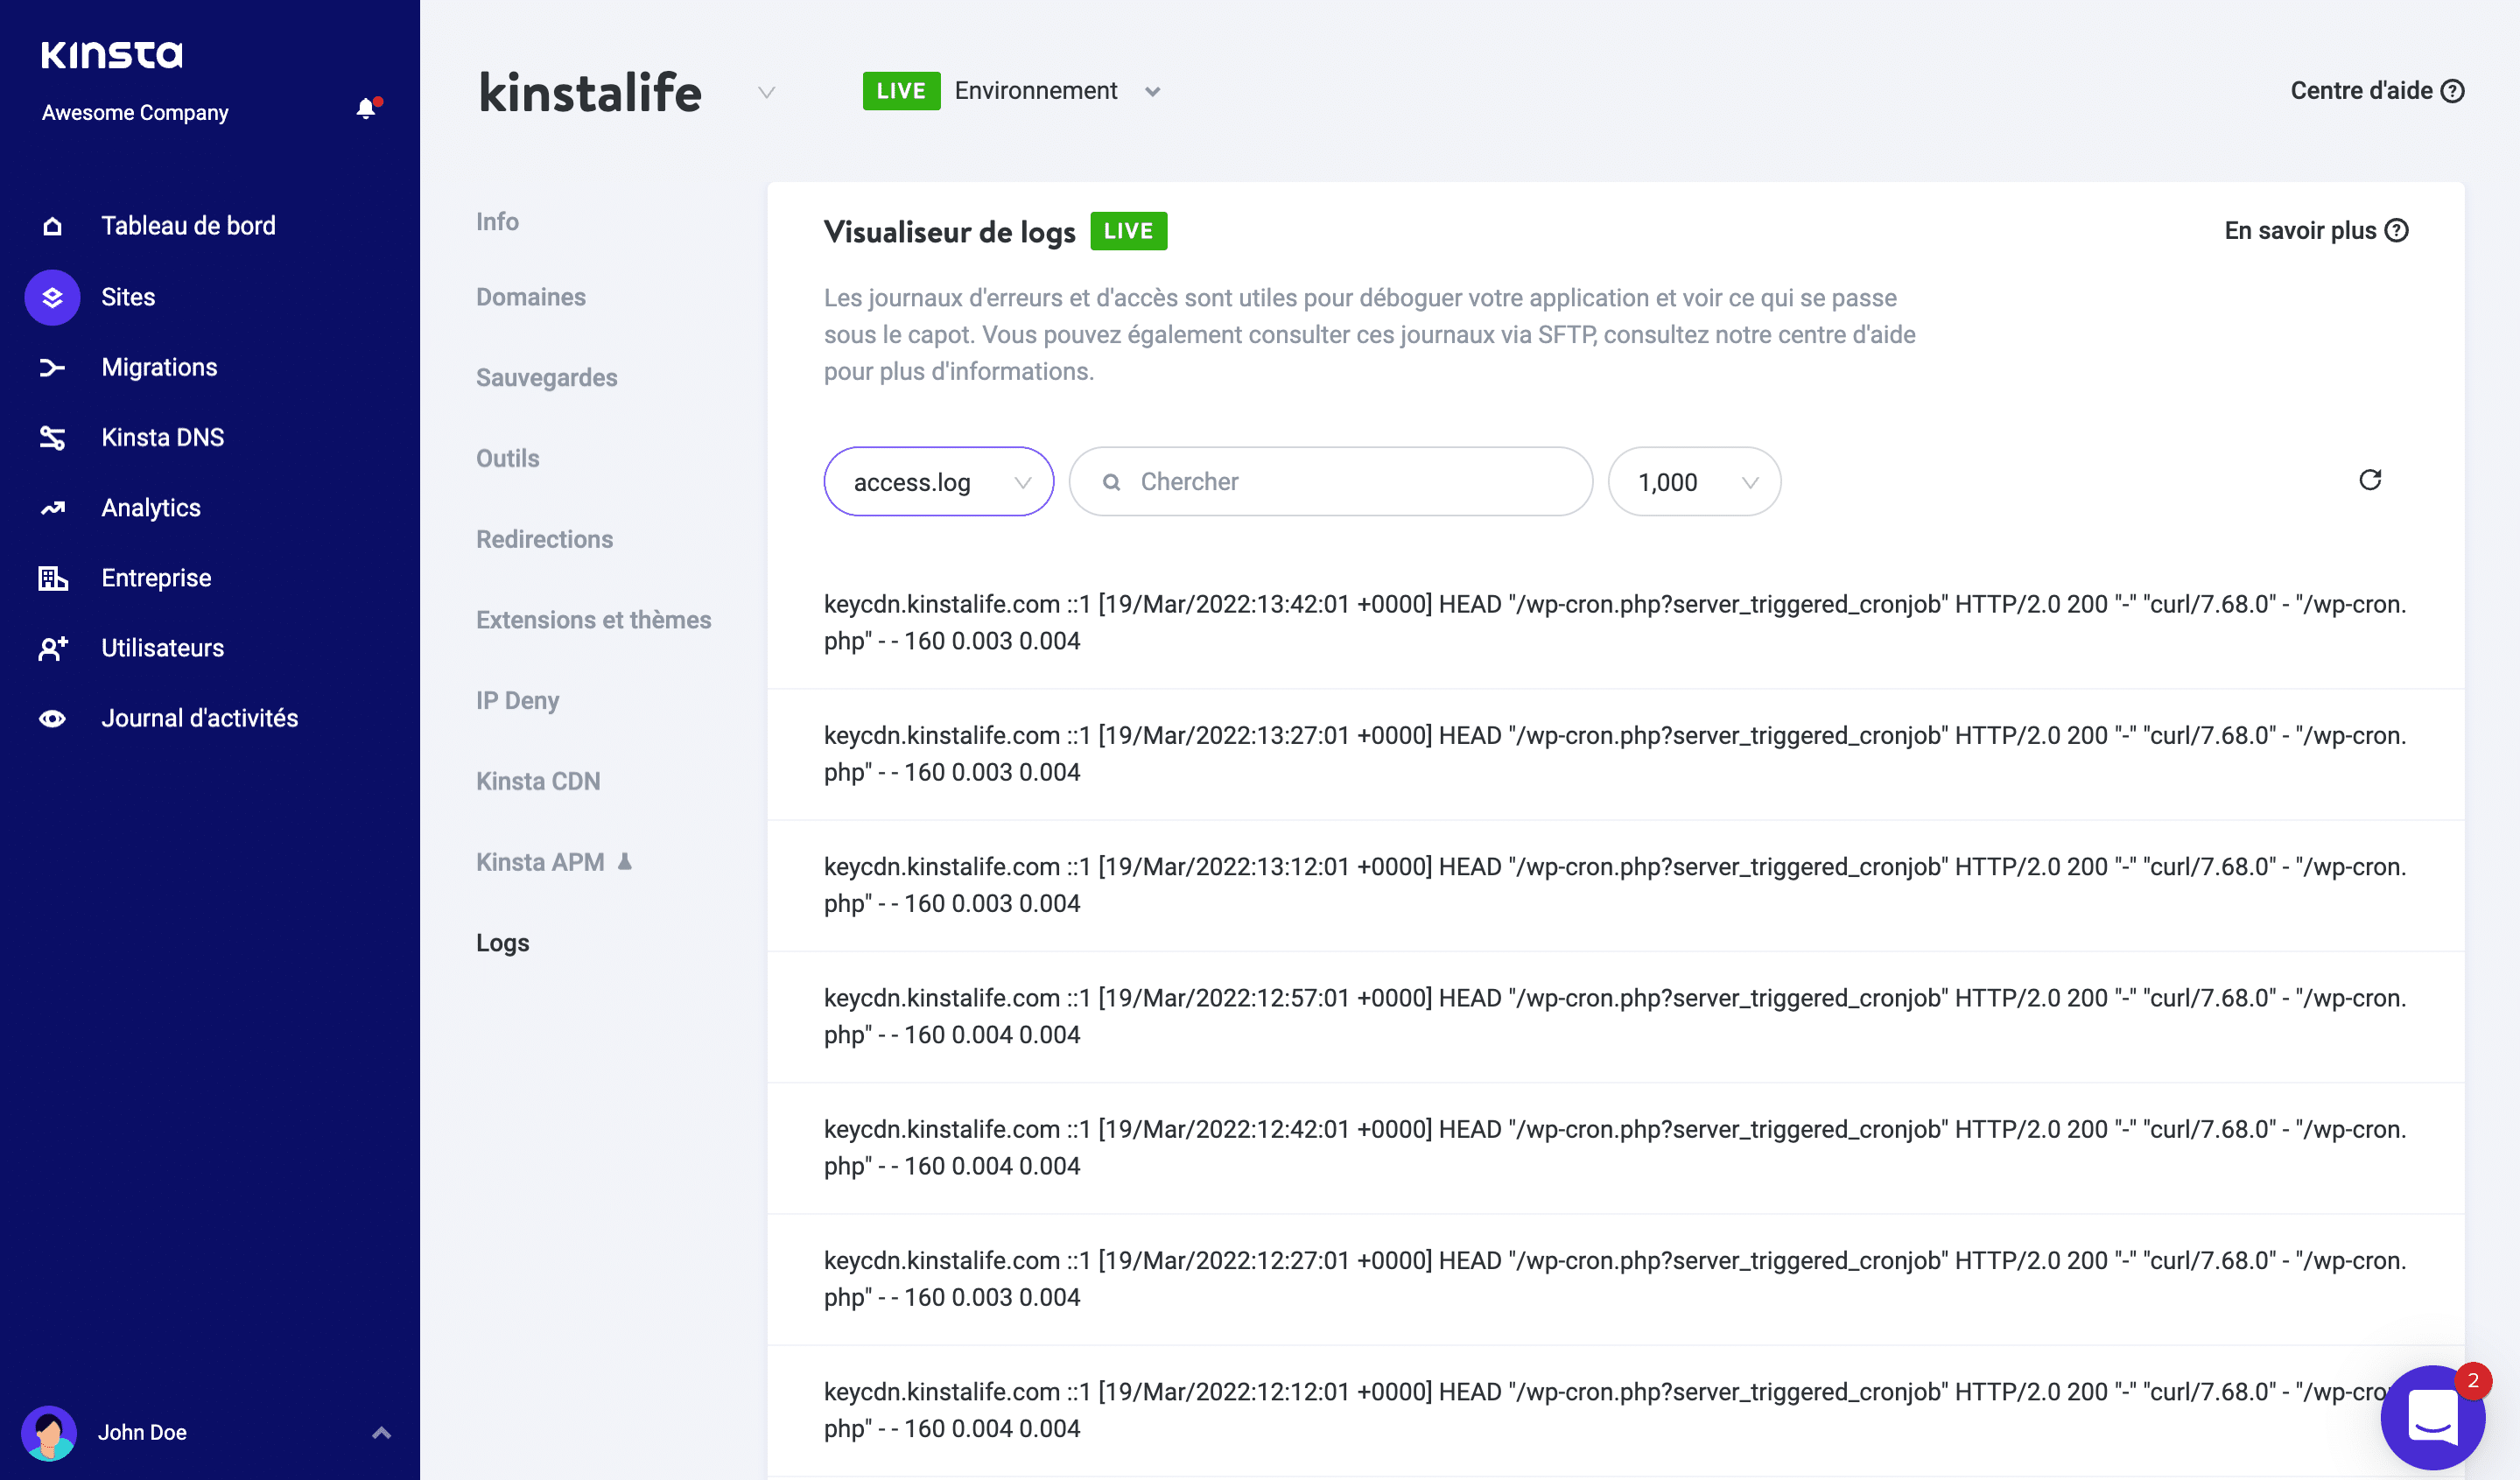
Task: Open the kinstalife site switcher chevron
Action: coord(766,92)
